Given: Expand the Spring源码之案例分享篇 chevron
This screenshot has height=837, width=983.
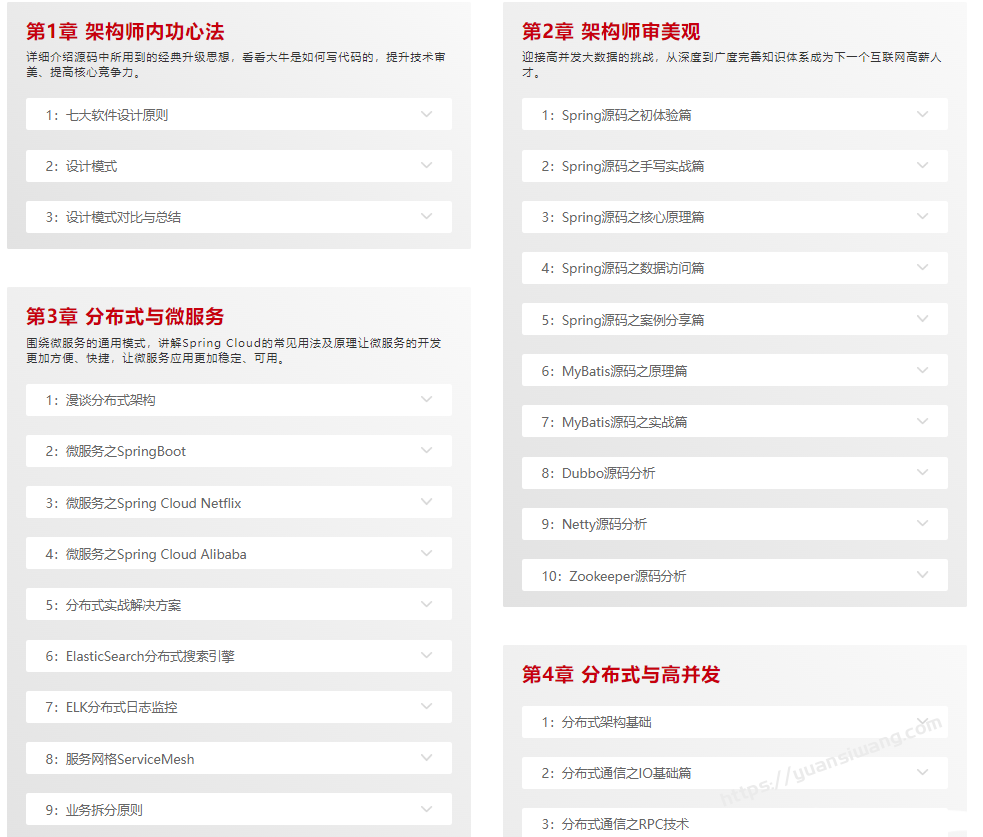Looking at the screenshot, I should [922, 318].
